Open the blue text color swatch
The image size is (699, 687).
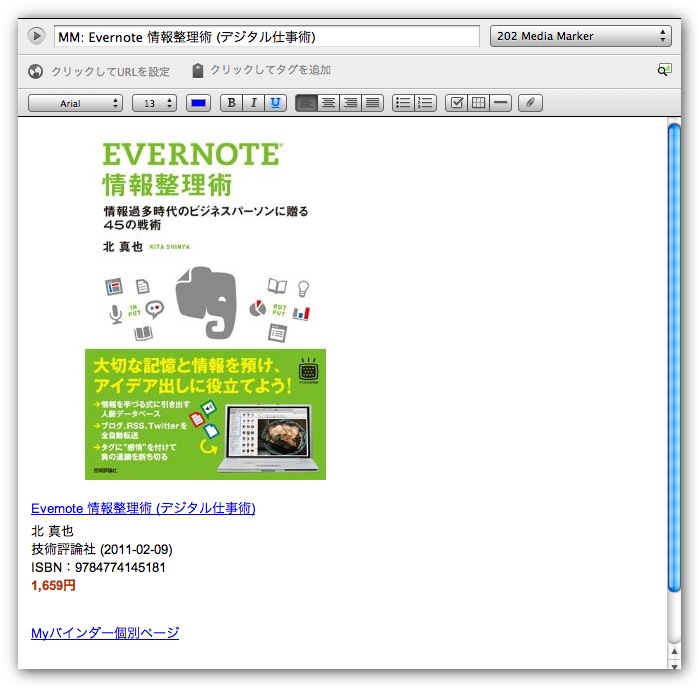click(198, 103)
